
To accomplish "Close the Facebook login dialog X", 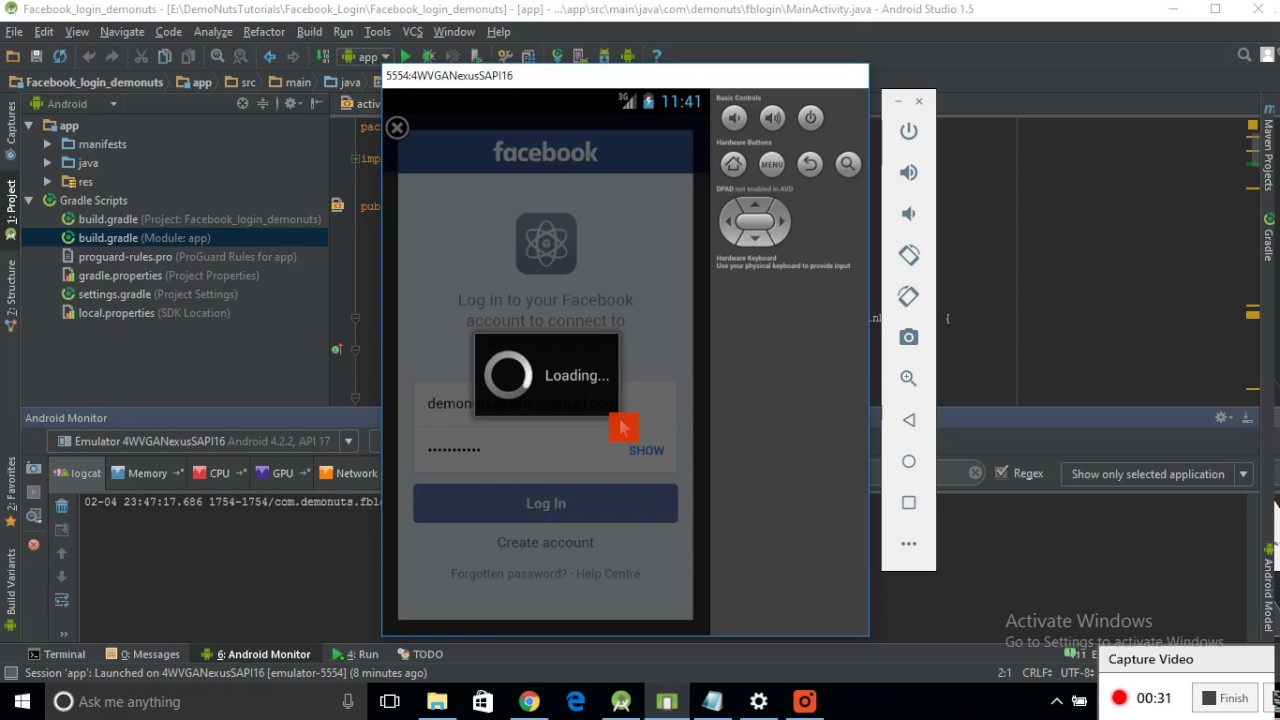I will (x=397, y=128).
